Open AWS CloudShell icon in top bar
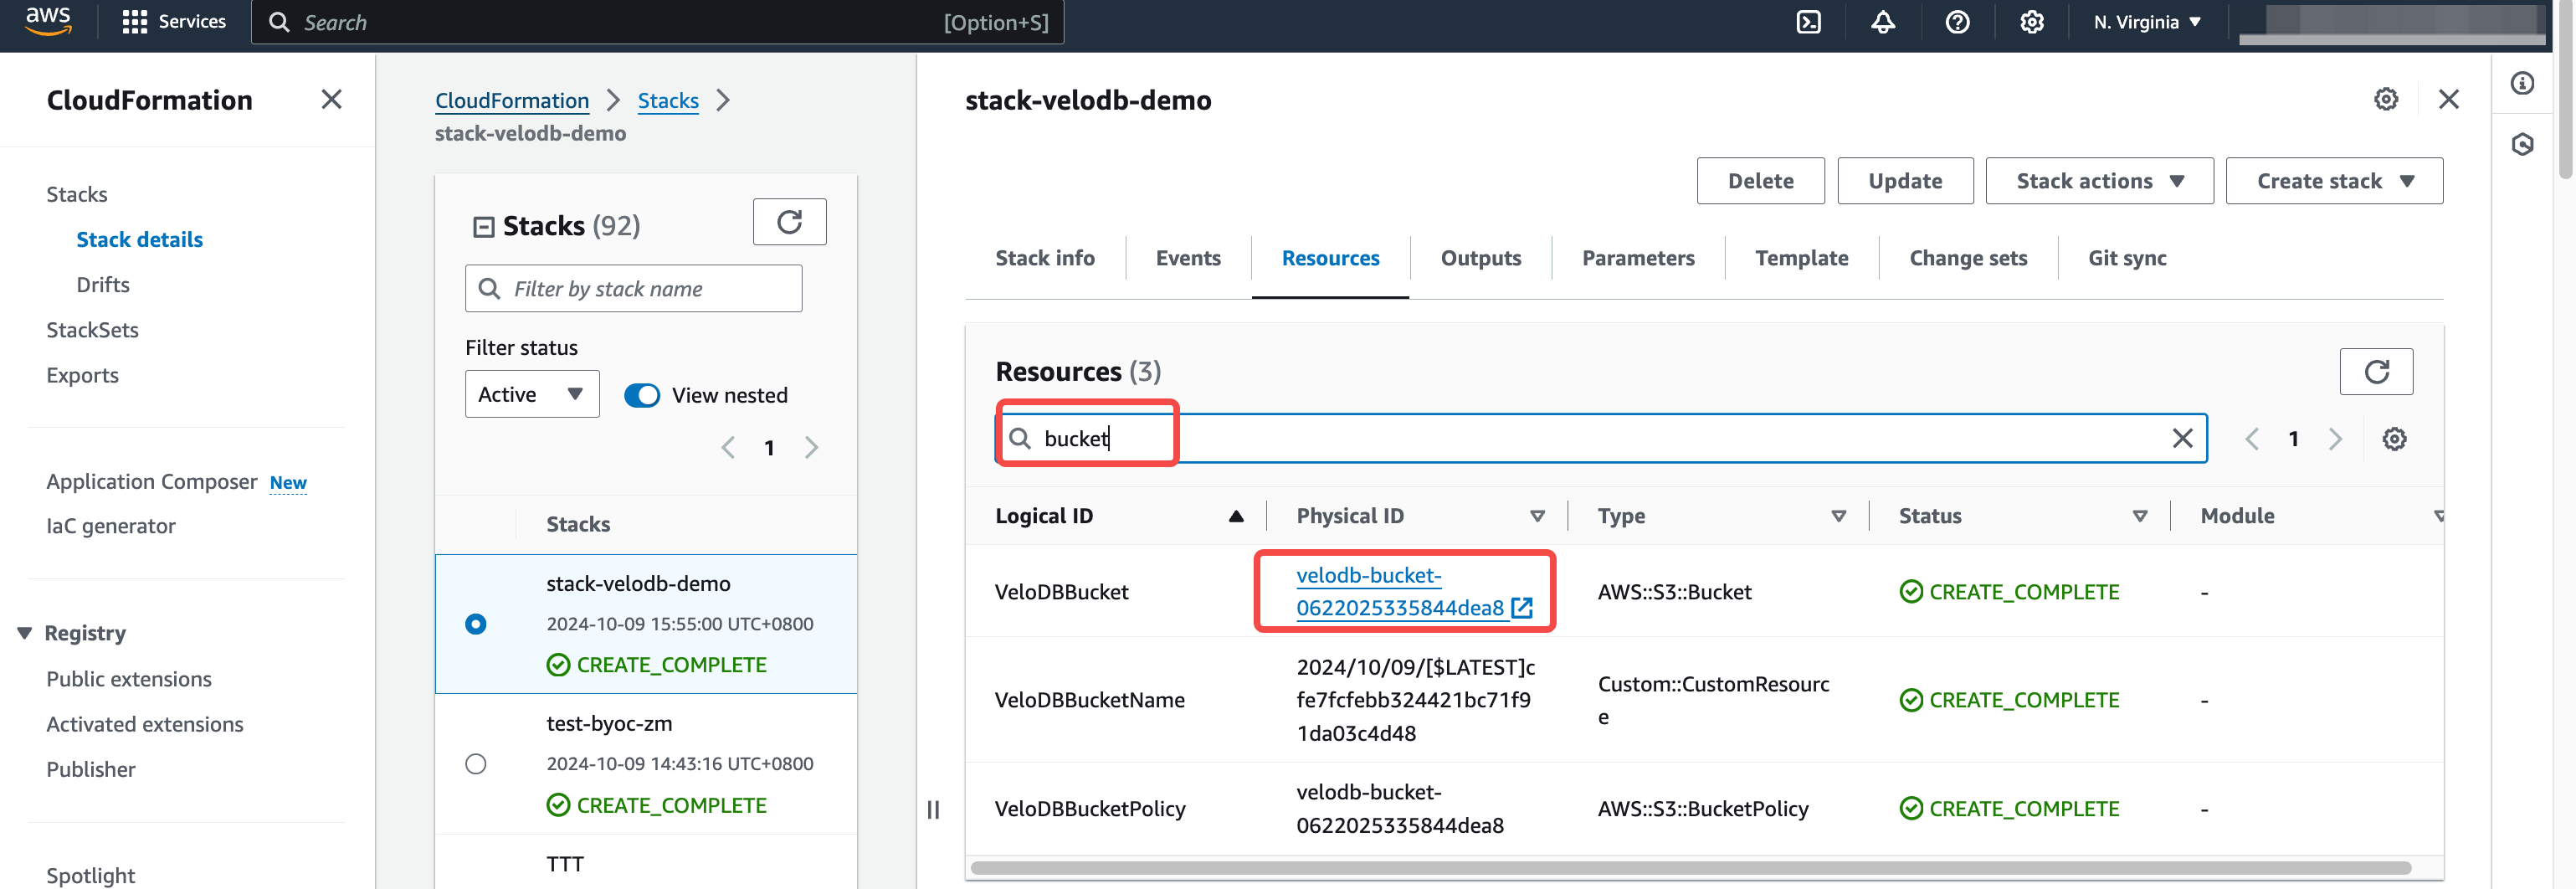 coord(1808,22)
